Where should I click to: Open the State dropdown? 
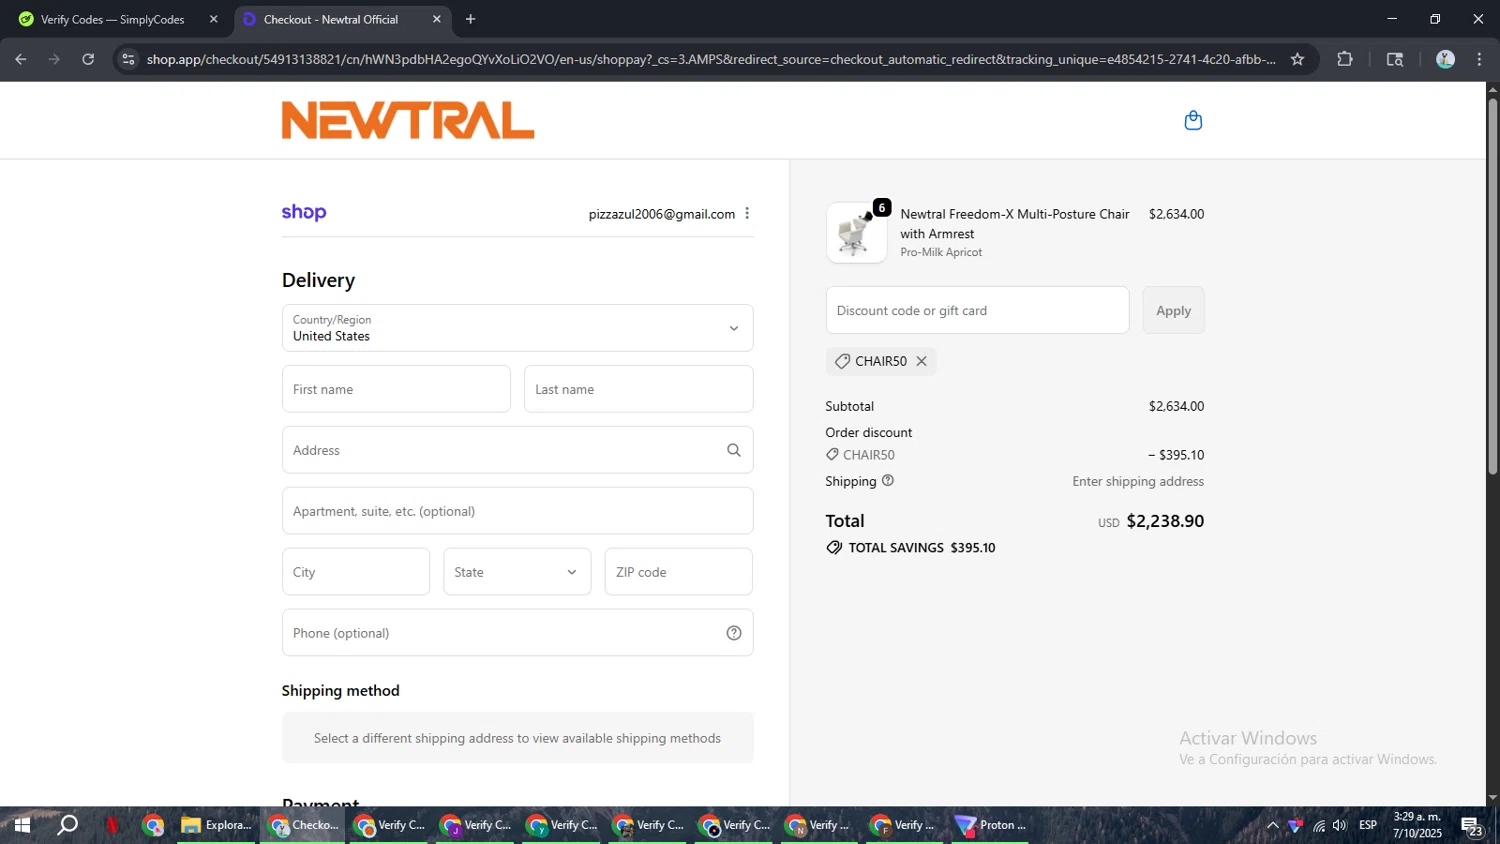point(517,572)
